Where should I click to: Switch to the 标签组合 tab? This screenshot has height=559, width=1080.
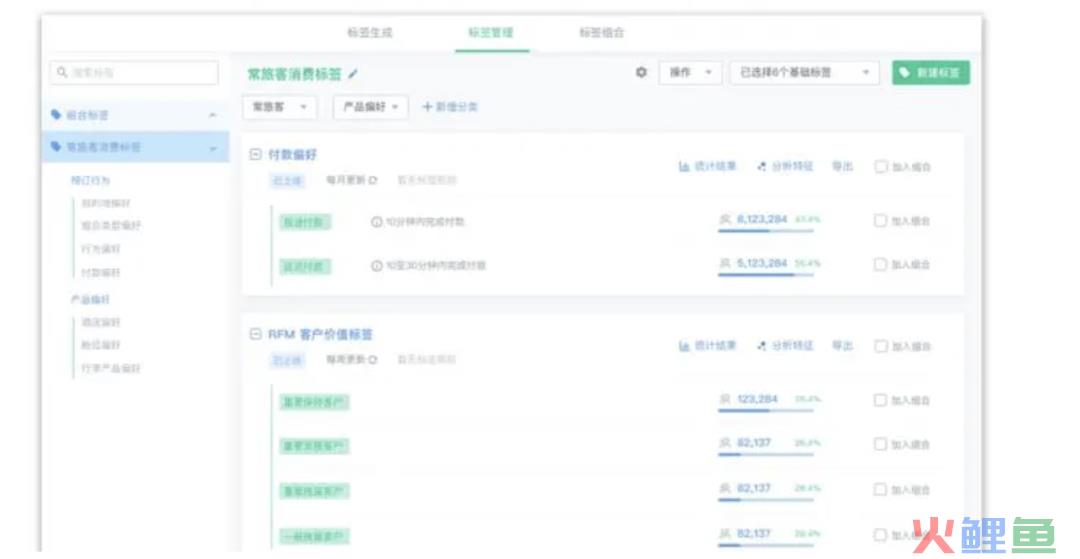(x=602, y=32)
